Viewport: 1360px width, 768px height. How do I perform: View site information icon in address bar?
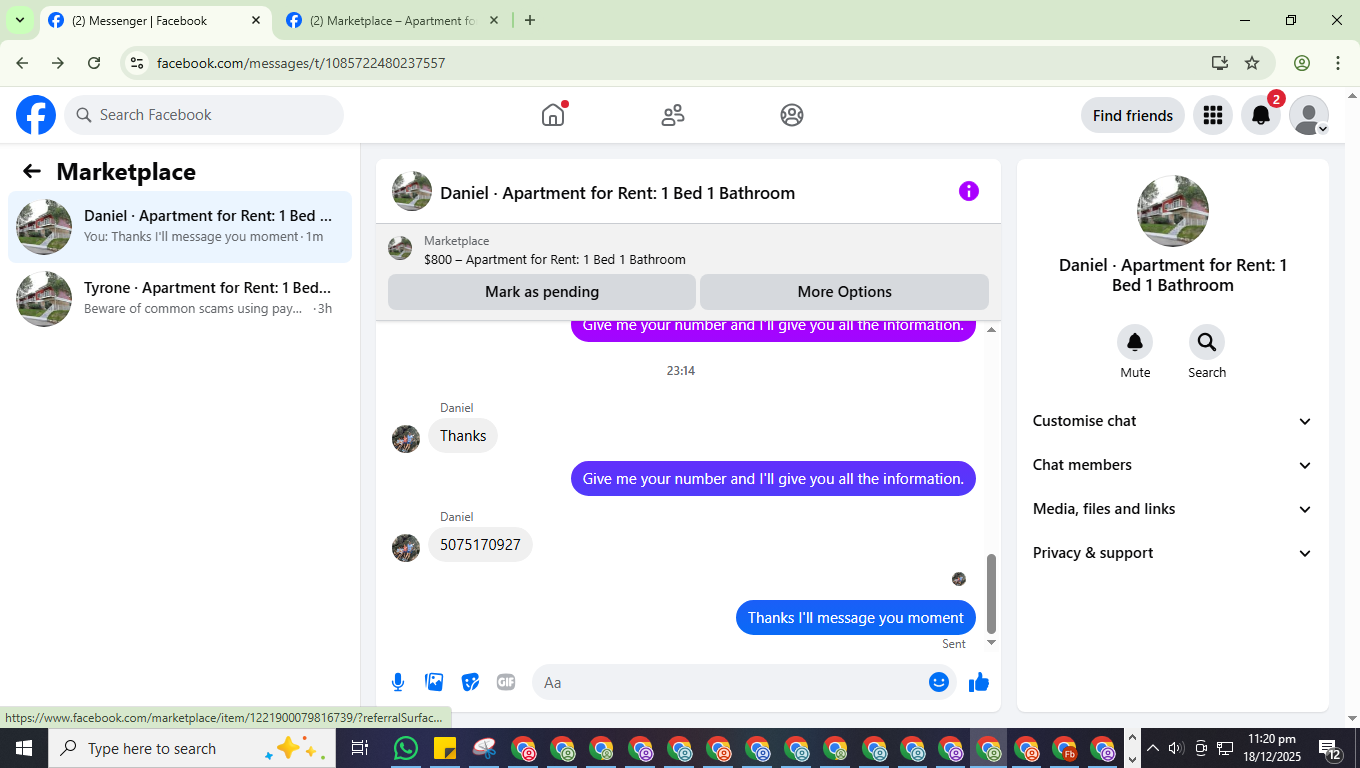[x=138, y=63]
